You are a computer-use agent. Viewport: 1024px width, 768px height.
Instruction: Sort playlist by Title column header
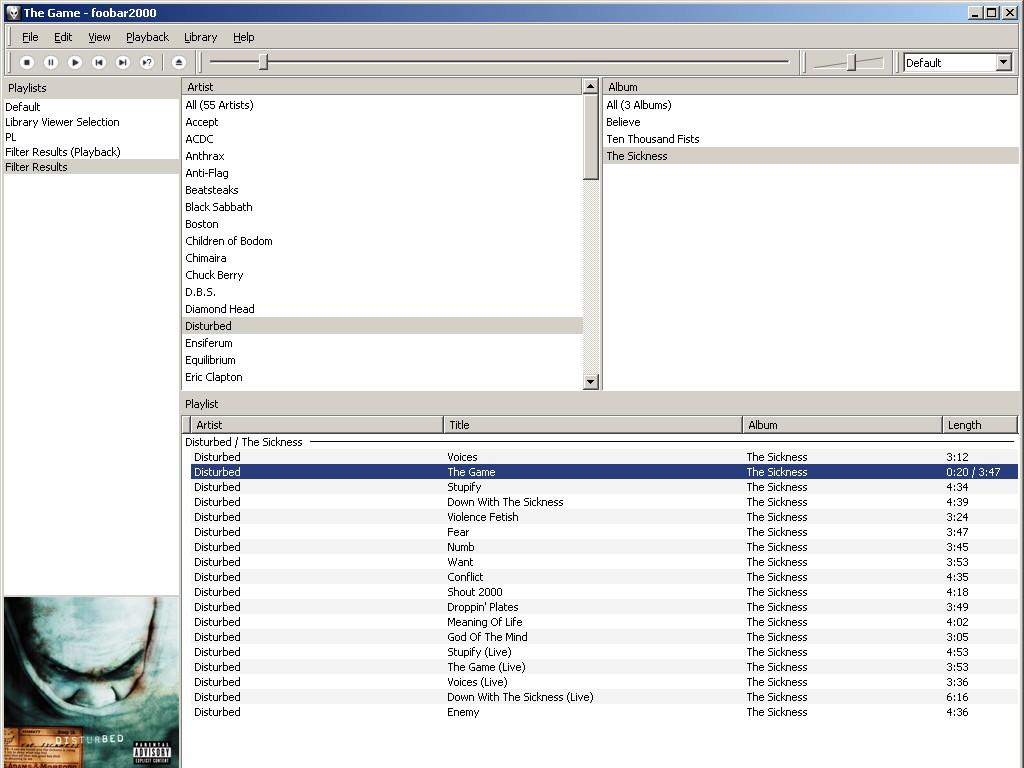[593, 424]
